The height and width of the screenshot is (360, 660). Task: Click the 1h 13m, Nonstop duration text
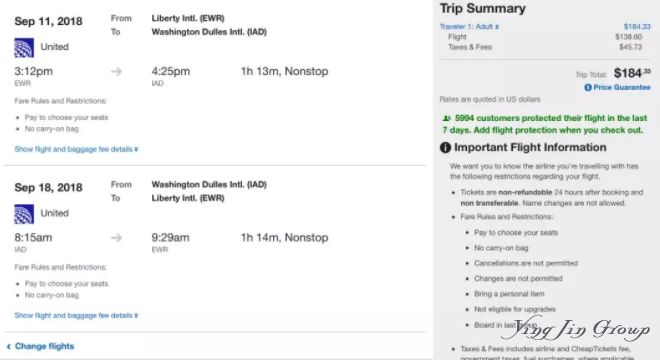285,72
